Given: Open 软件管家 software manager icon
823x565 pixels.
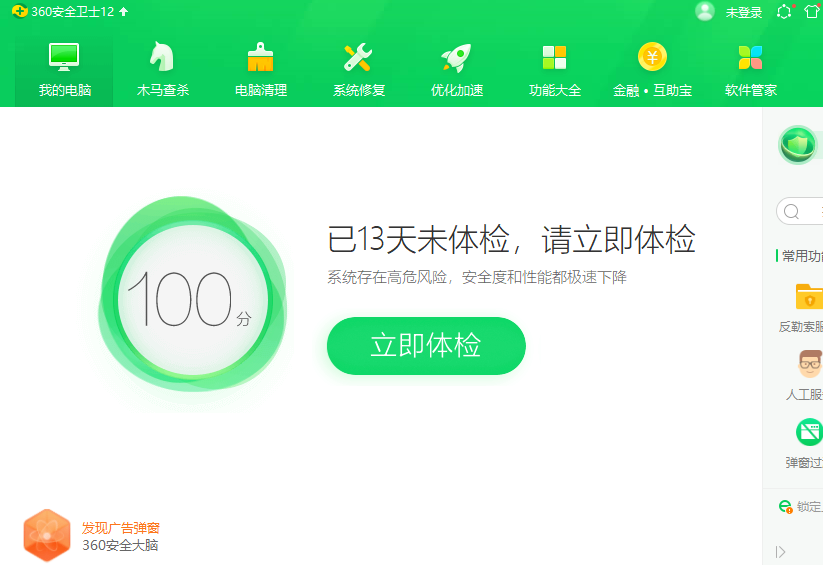Looking at the screenshot, I should pyautogui.click(x=750, y=58).
